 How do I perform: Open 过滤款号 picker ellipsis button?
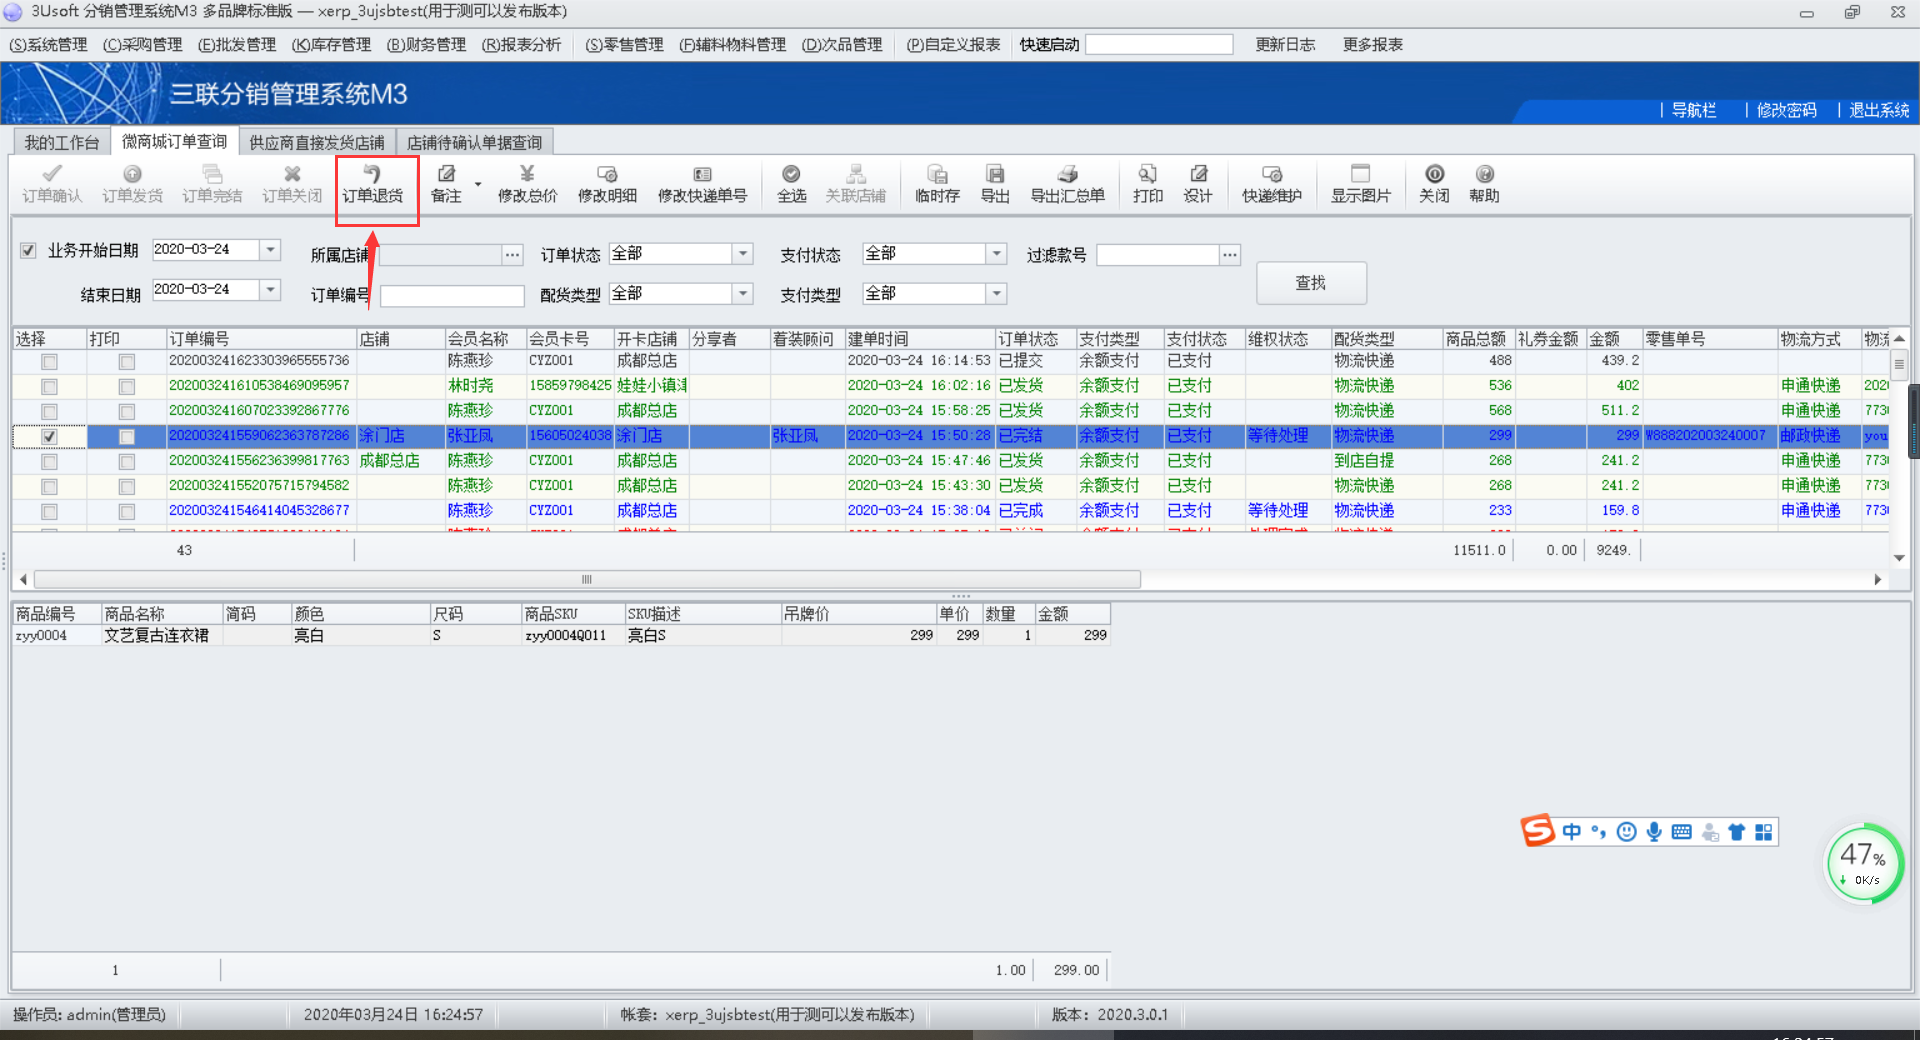1230,255
